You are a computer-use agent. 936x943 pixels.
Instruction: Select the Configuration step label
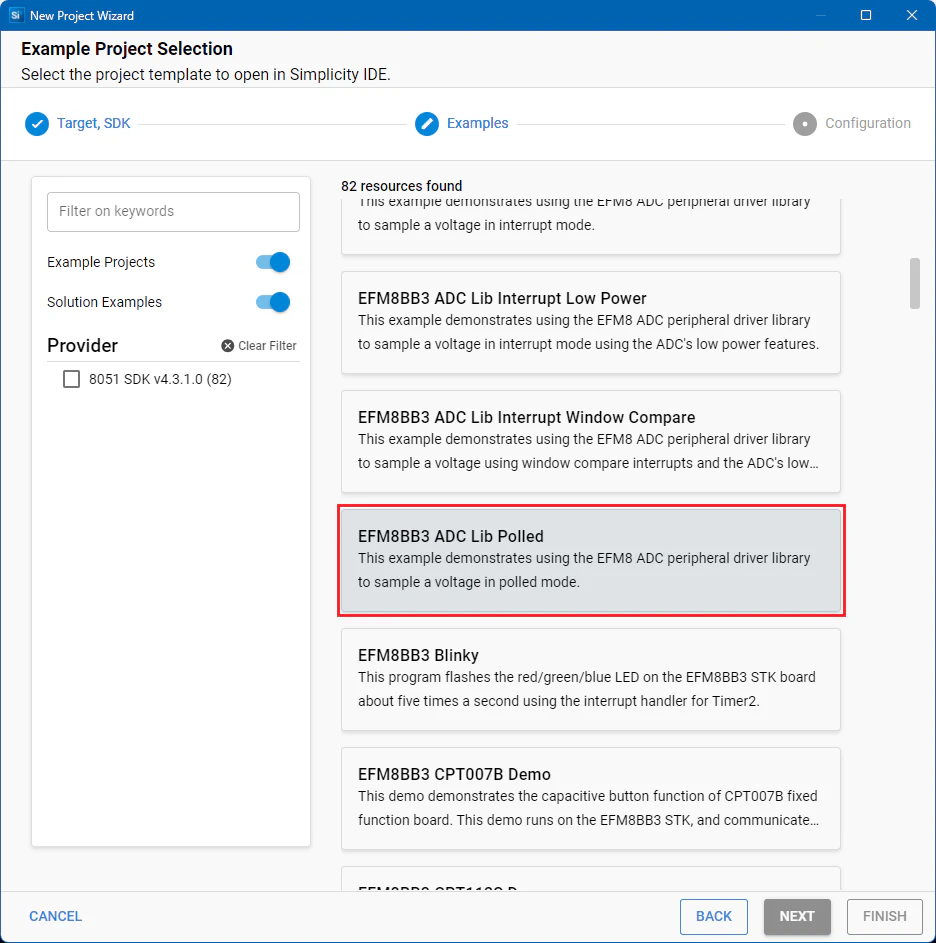point(867,123)
